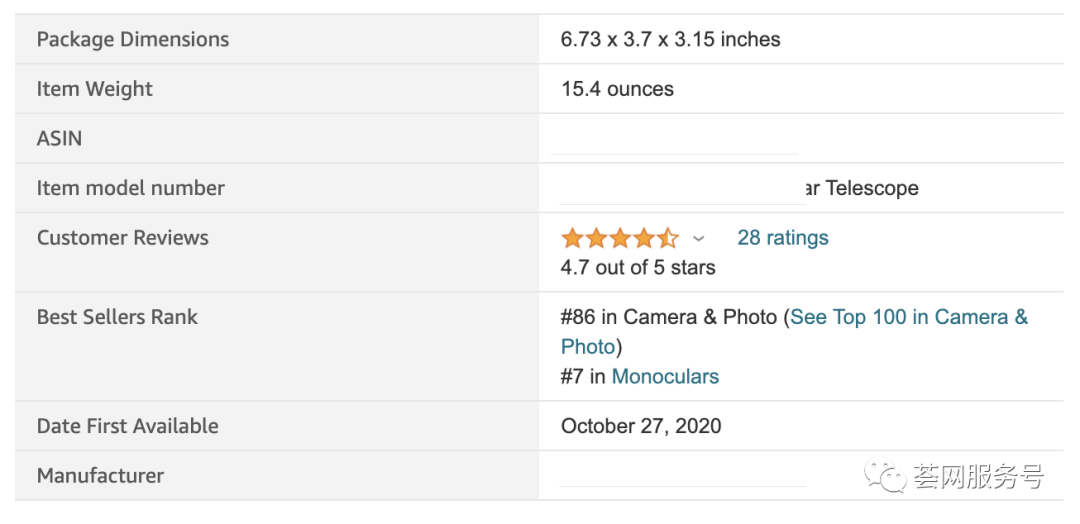Click the #86 in Camera & Photo rank text
The height and width of the screenshot is (524, 1080).
pyautogui.click(x=668, y=317)
